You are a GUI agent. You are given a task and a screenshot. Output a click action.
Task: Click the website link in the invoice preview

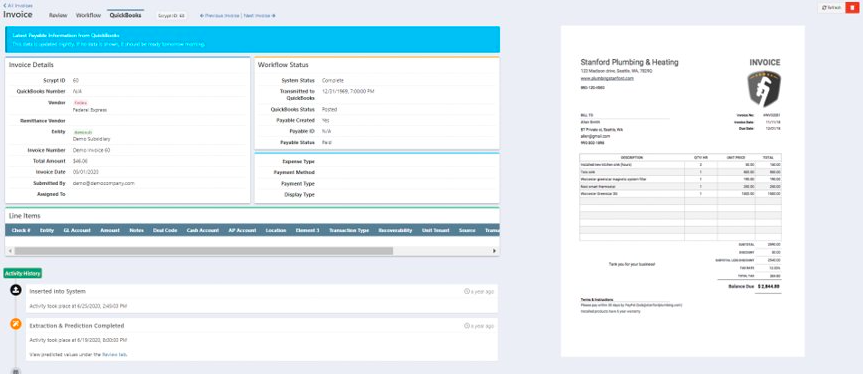(x=607, y=79)
